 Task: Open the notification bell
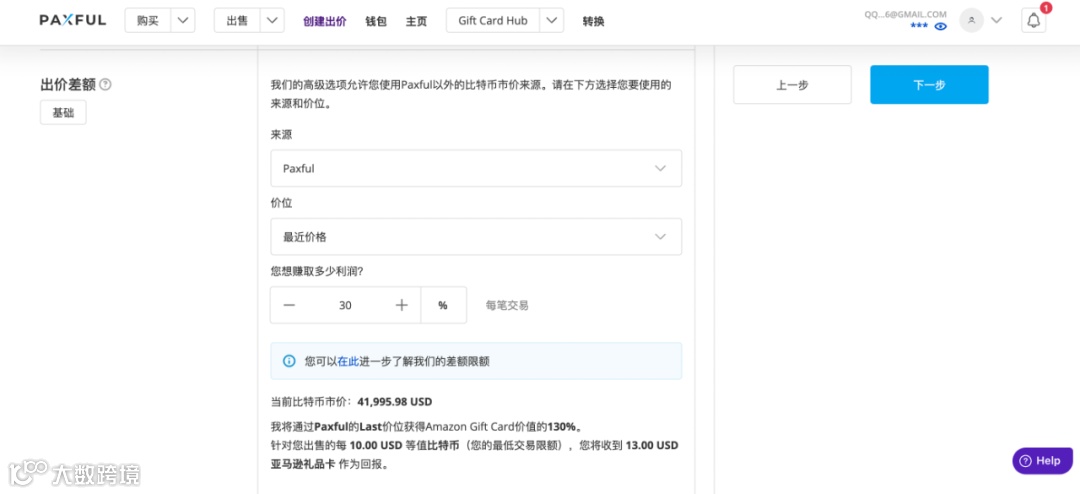coord(1033,21)
